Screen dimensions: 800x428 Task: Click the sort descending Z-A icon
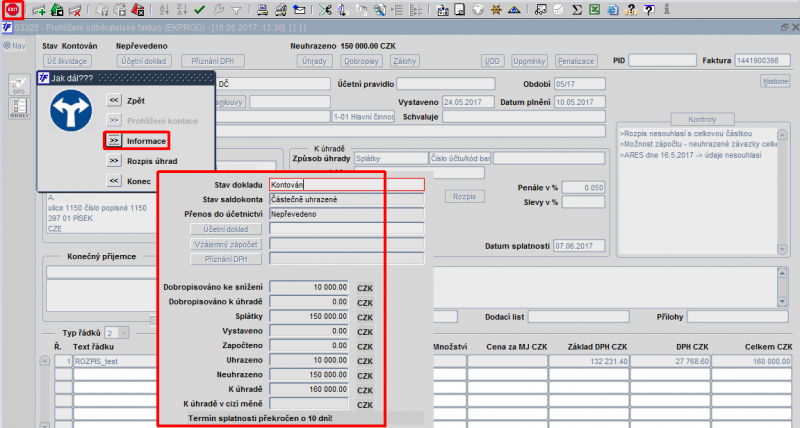click(182, 10)
